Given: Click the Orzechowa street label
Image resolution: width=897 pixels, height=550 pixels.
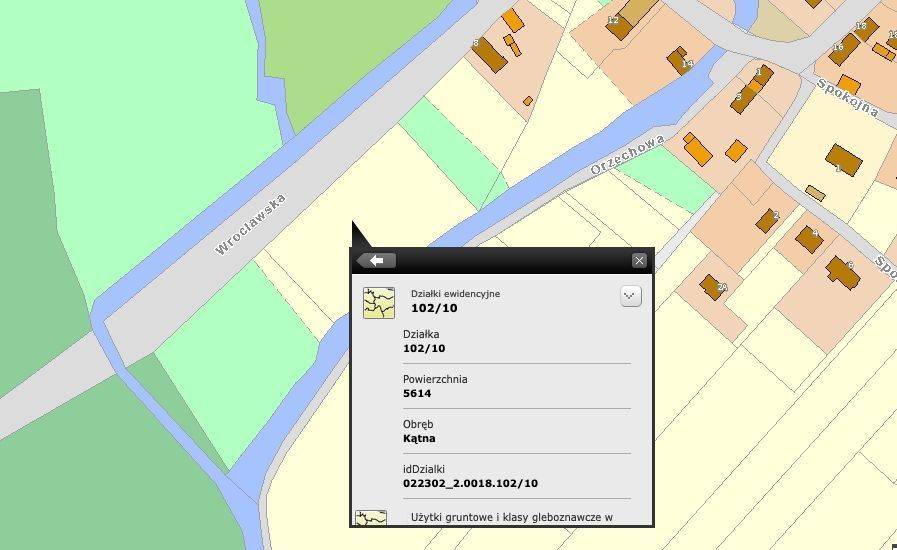Looking at the screenshot, I should pos(627,156).
